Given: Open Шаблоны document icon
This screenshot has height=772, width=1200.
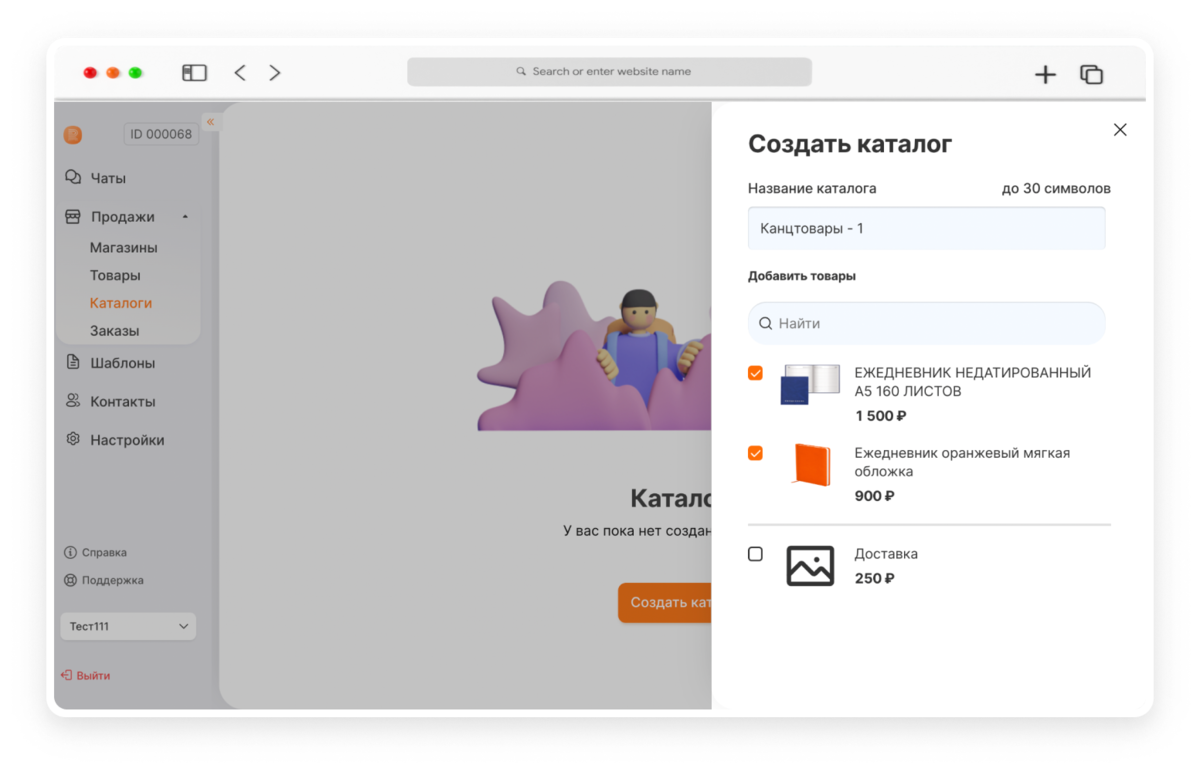Looking at the screenshot, I should 73,362.
